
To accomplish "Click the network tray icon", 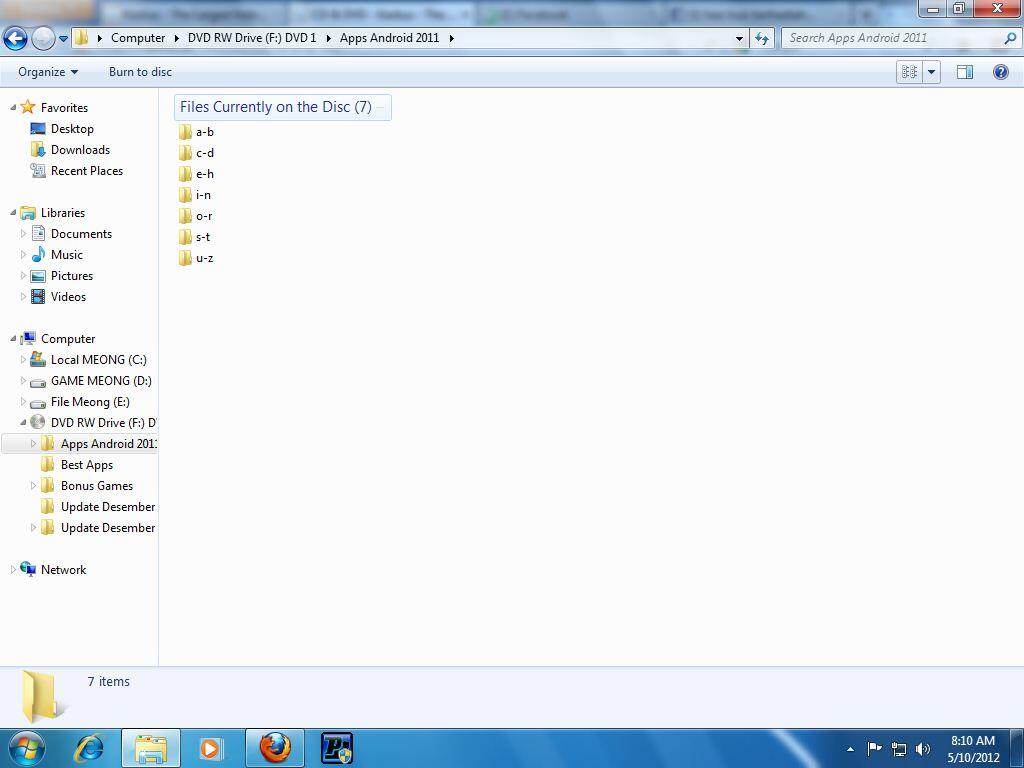I will click(x=899, y=749).
